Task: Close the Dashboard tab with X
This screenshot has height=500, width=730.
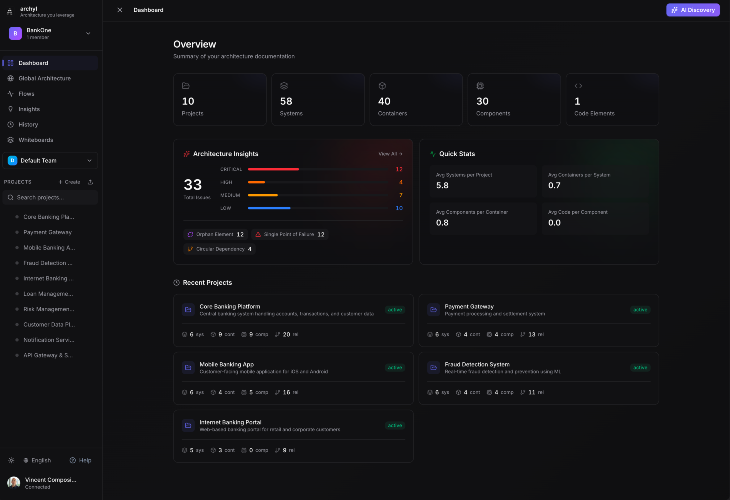Action: [x=120, y=10]
